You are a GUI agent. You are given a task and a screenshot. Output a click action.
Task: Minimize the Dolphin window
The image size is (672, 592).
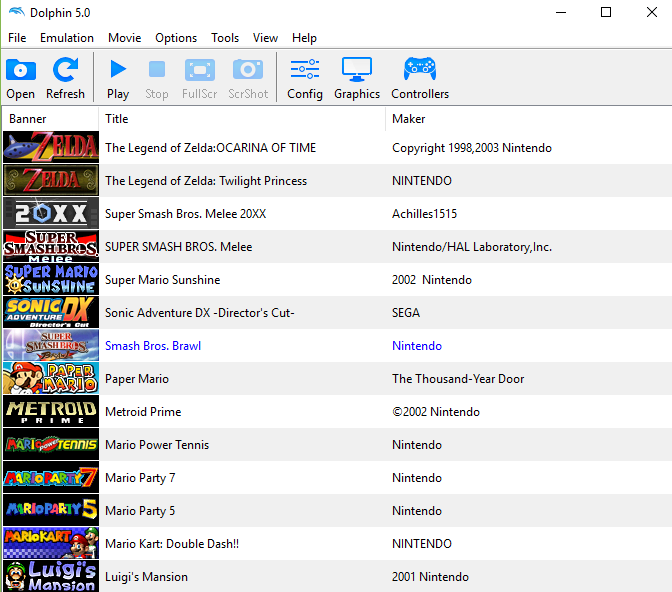tap(561, 12)
